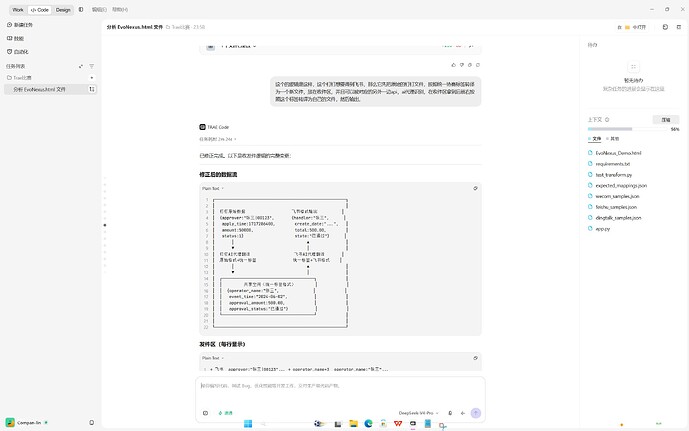This screenshot has width=689, height=431.
Task: Click the history icon in the top right header
Action: click(x=665, y=27)
